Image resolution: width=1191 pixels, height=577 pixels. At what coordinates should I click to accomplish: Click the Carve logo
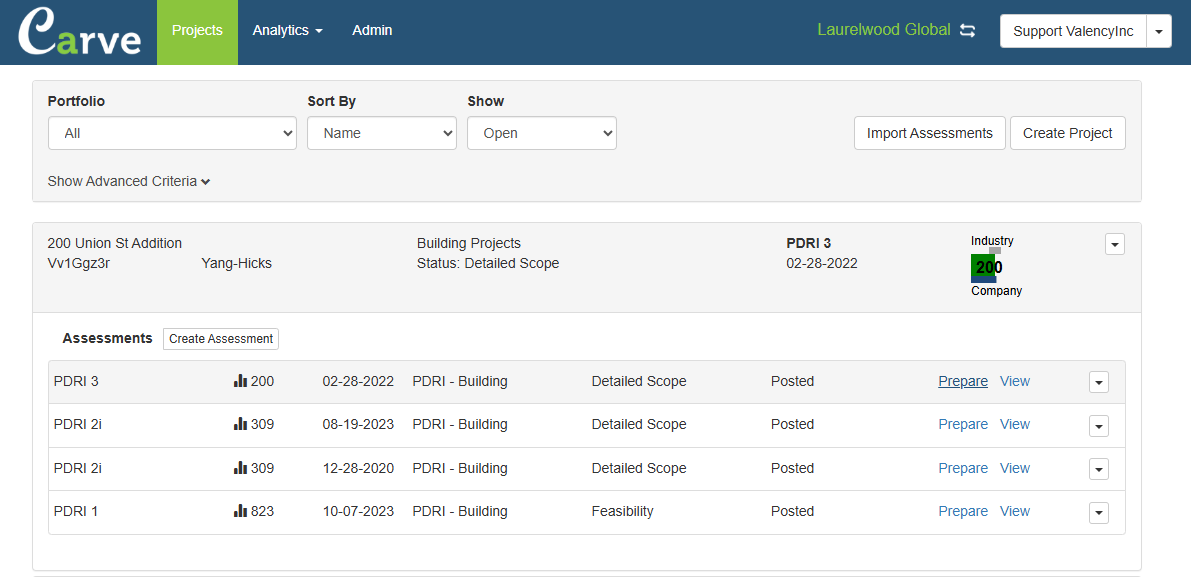pos(79,32)
